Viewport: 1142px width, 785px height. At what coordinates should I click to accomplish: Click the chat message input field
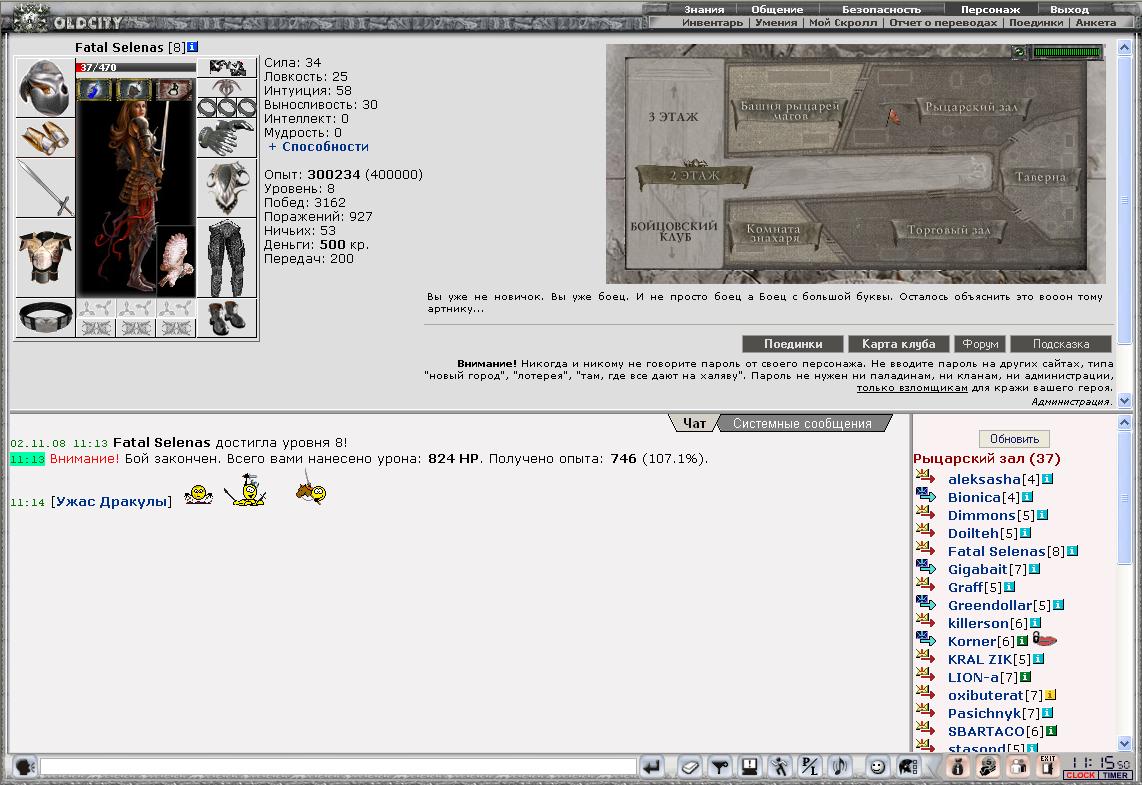click(x=338, y=766)
